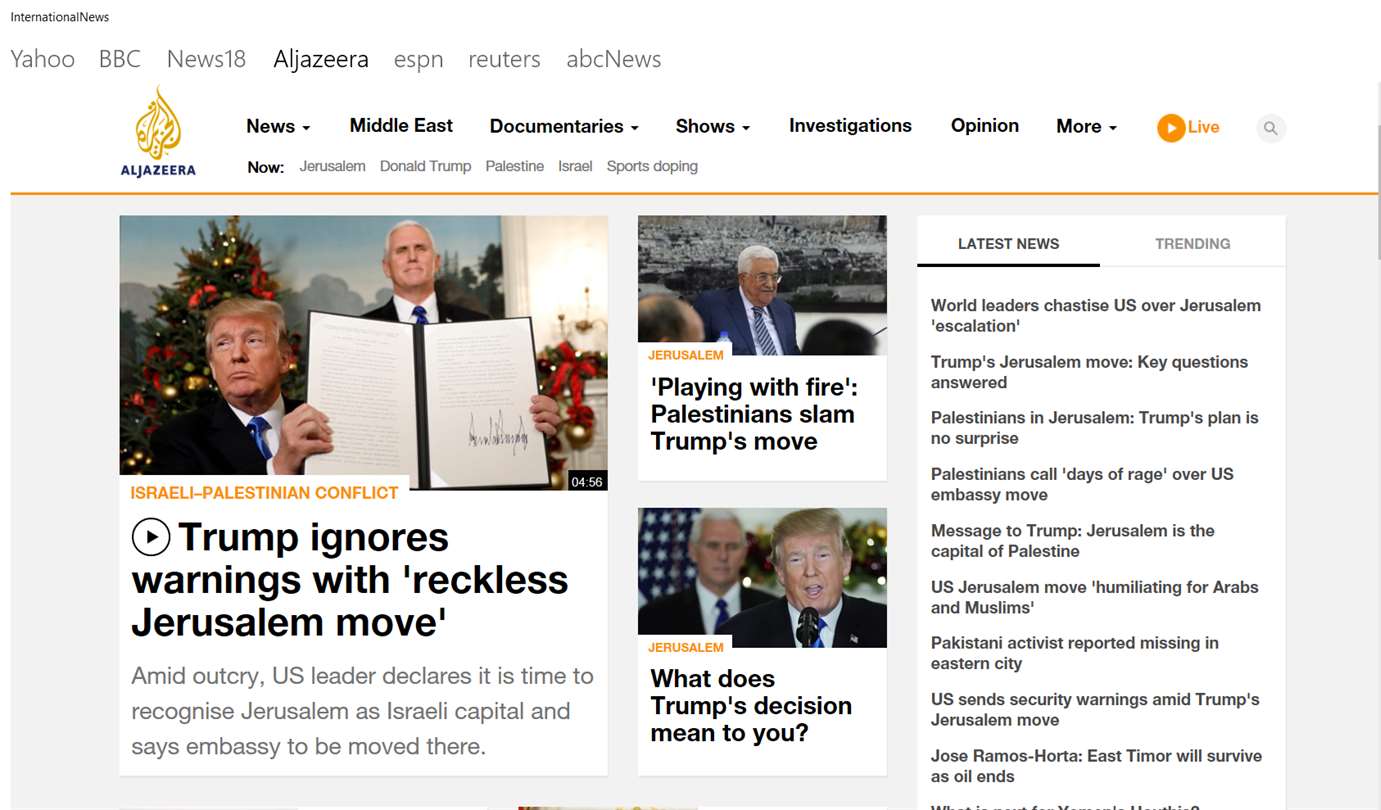The image size is (1381, 810).
Task: Open 'US Jerusalem move humiliating' story
Action: (x=1094, y=597)
